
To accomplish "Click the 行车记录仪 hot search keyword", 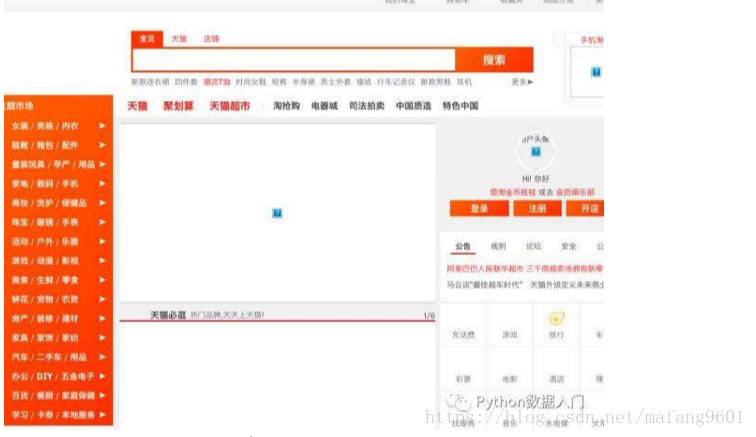I will coord(396,82).
